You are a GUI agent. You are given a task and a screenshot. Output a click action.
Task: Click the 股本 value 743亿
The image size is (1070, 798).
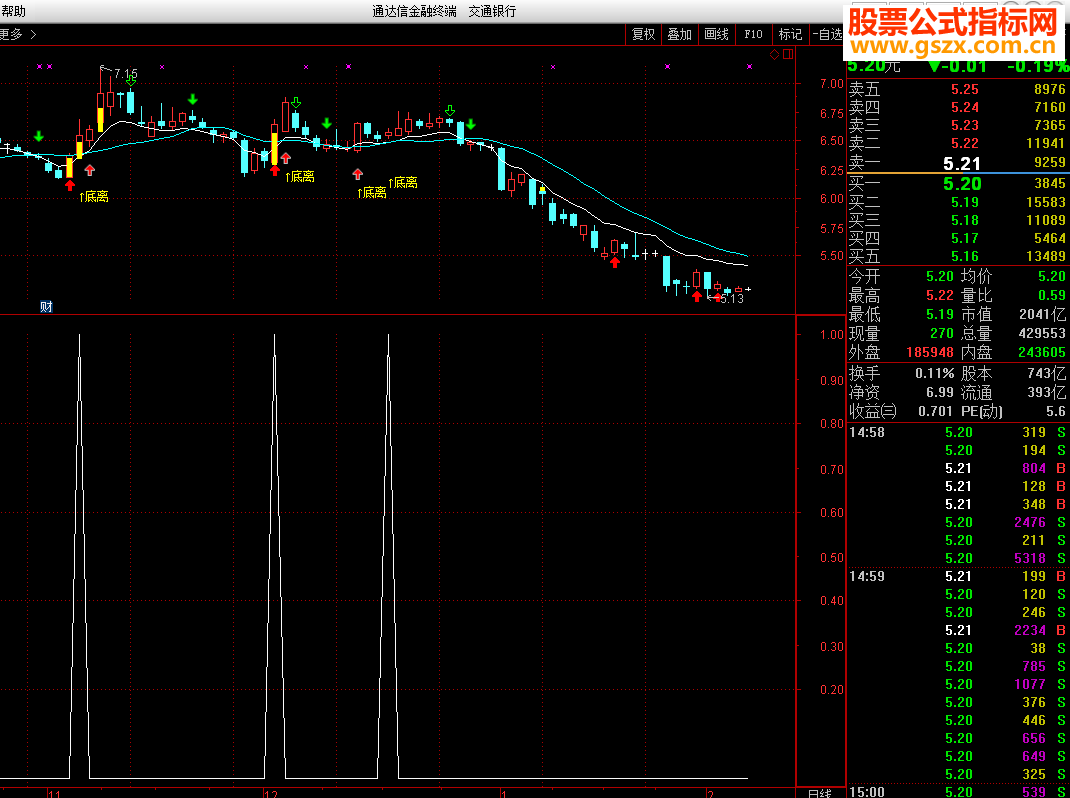click(1046, 373)
